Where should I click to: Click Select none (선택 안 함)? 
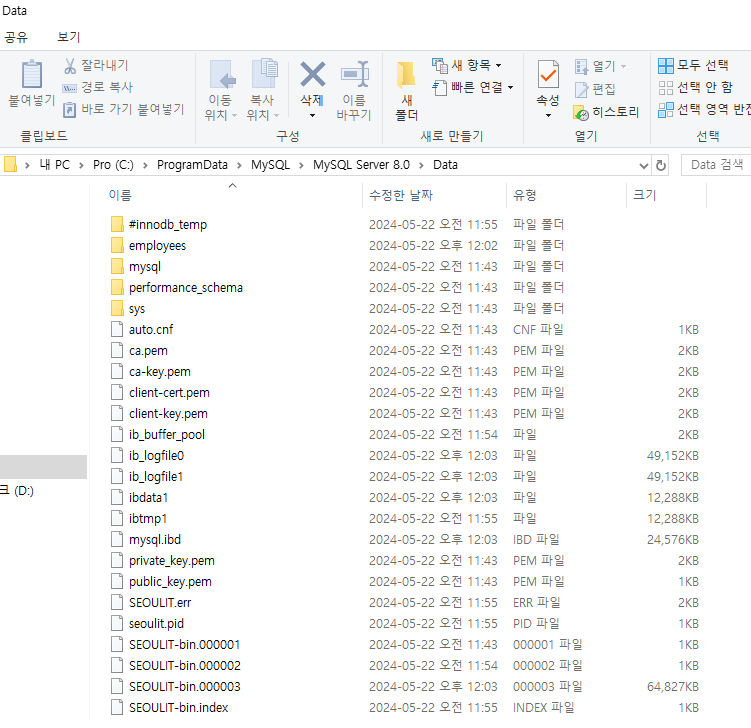695,88
